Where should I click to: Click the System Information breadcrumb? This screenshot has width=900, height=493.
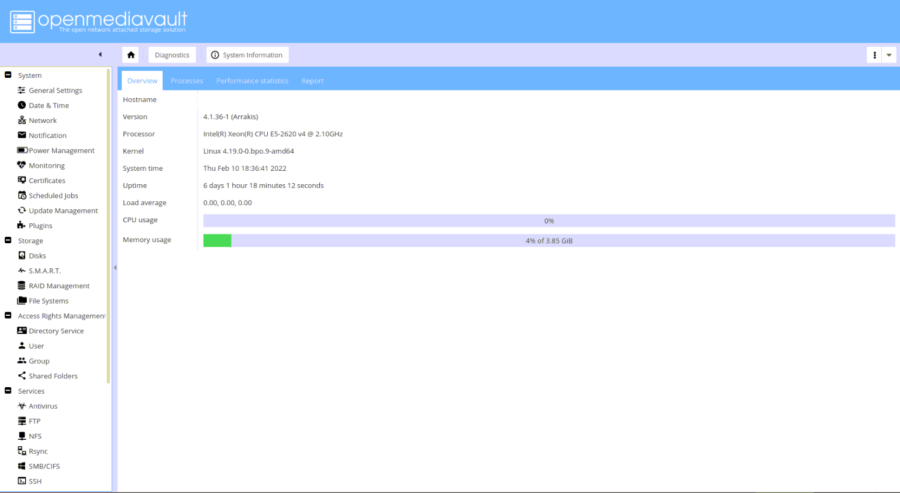(x=247, y=55)
